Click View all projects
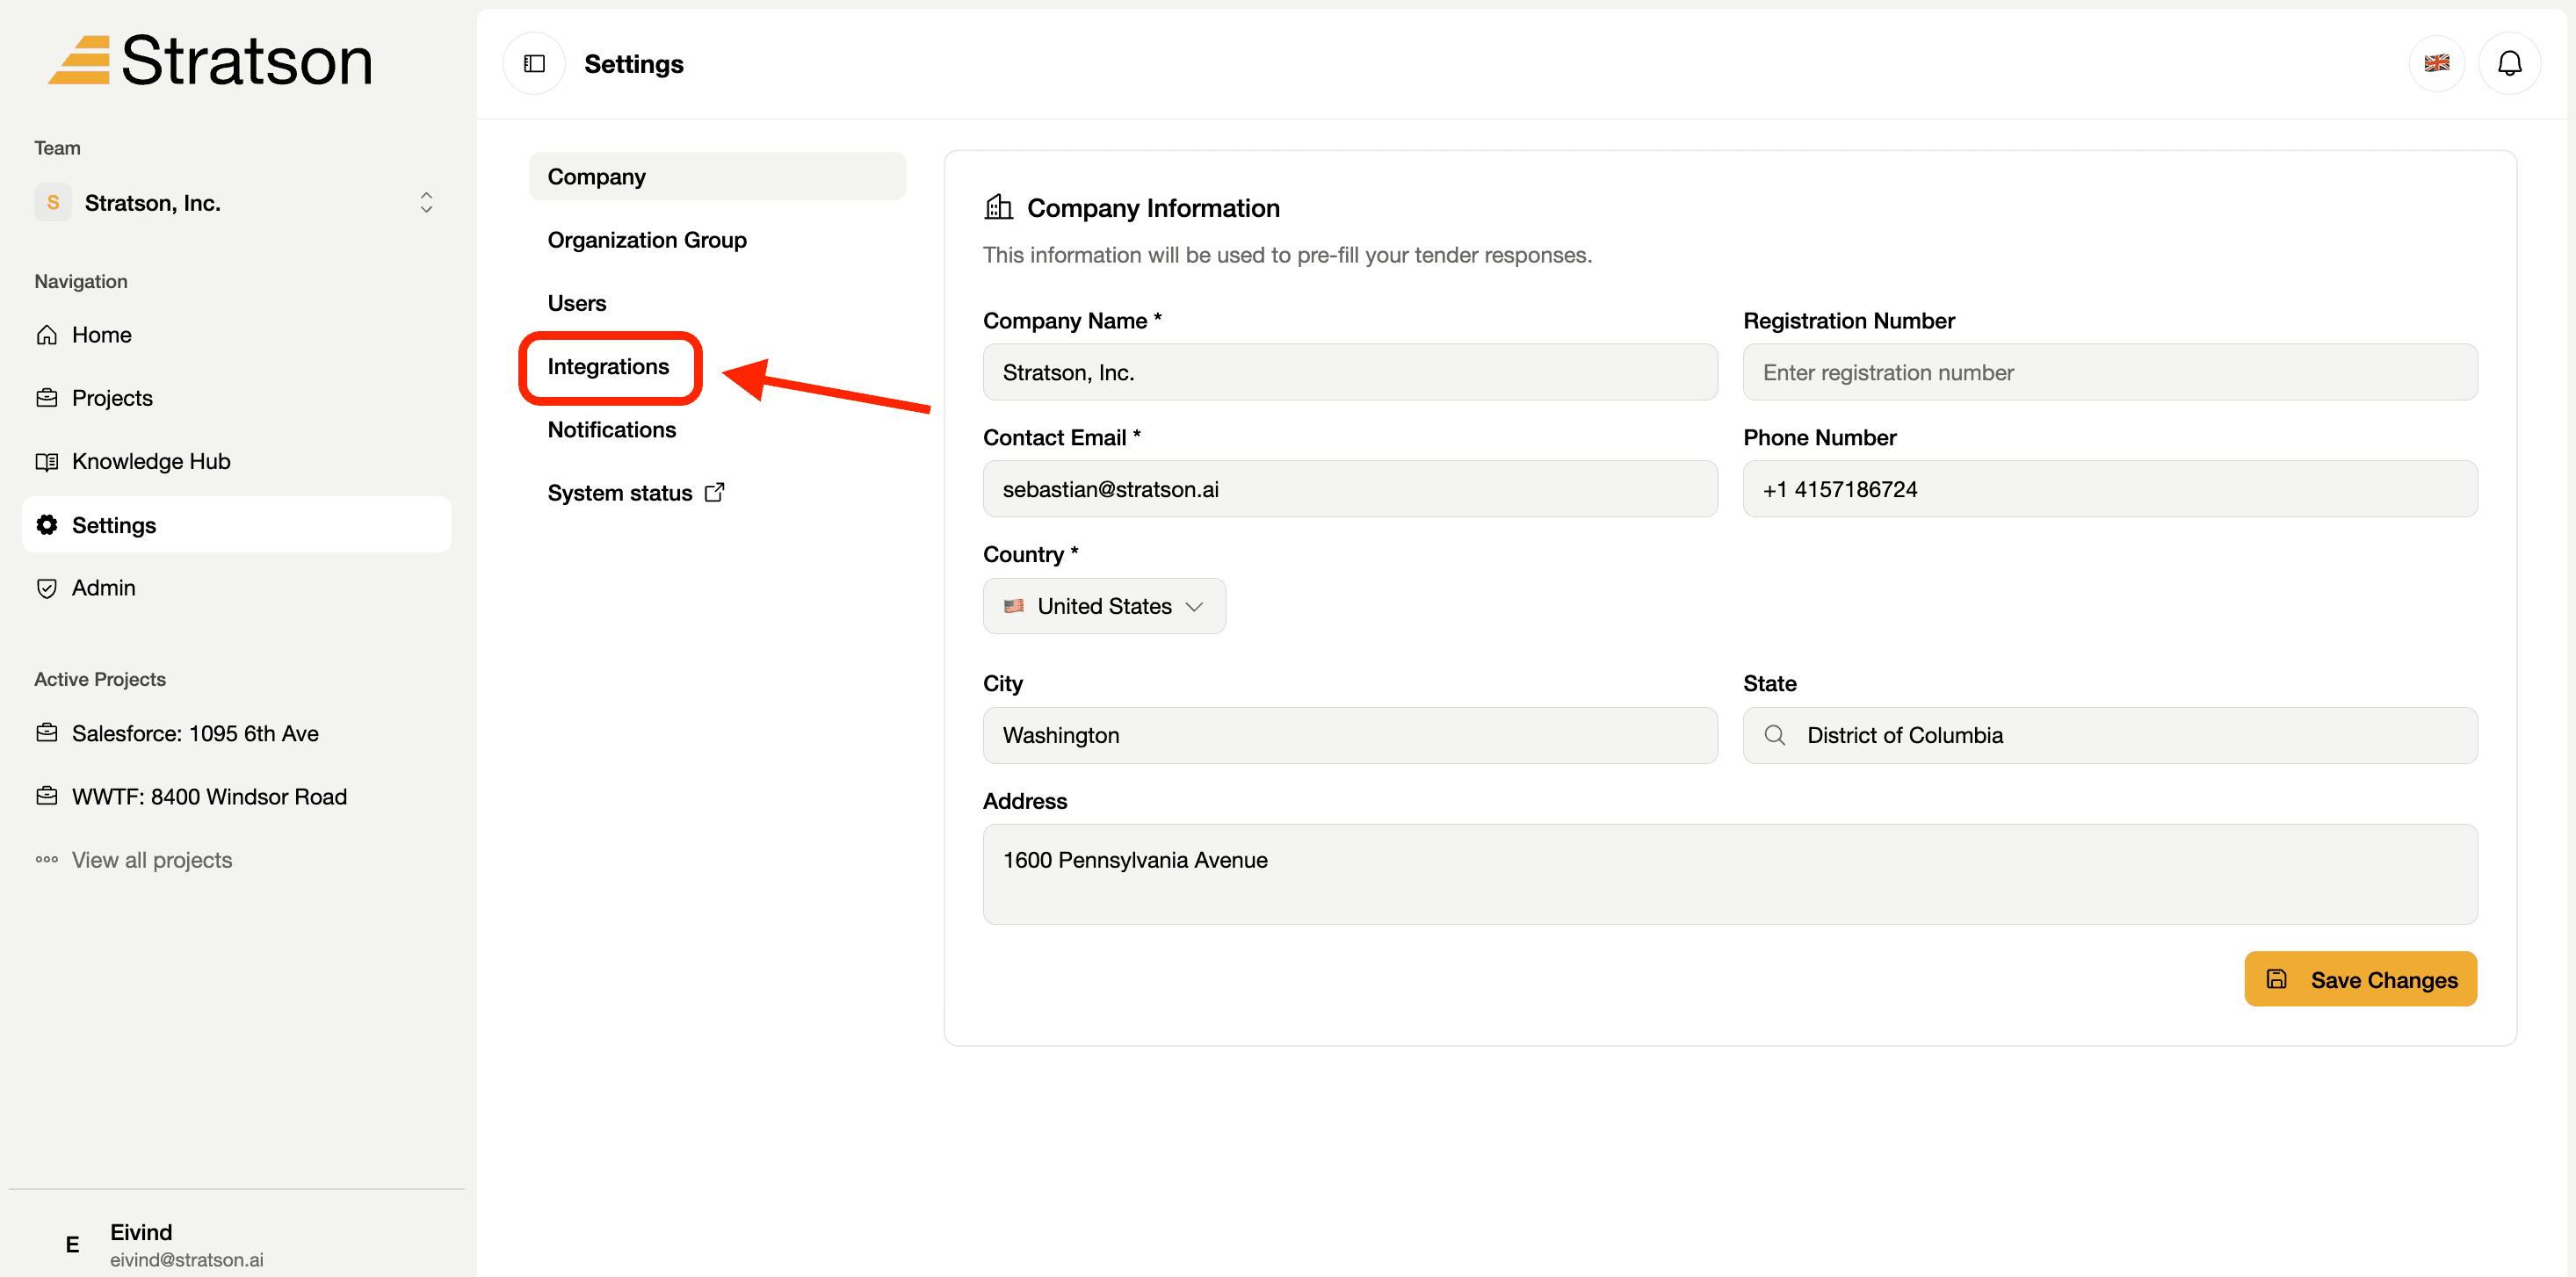This screenshot has width=2576, height=1277. tap(237, 860)
